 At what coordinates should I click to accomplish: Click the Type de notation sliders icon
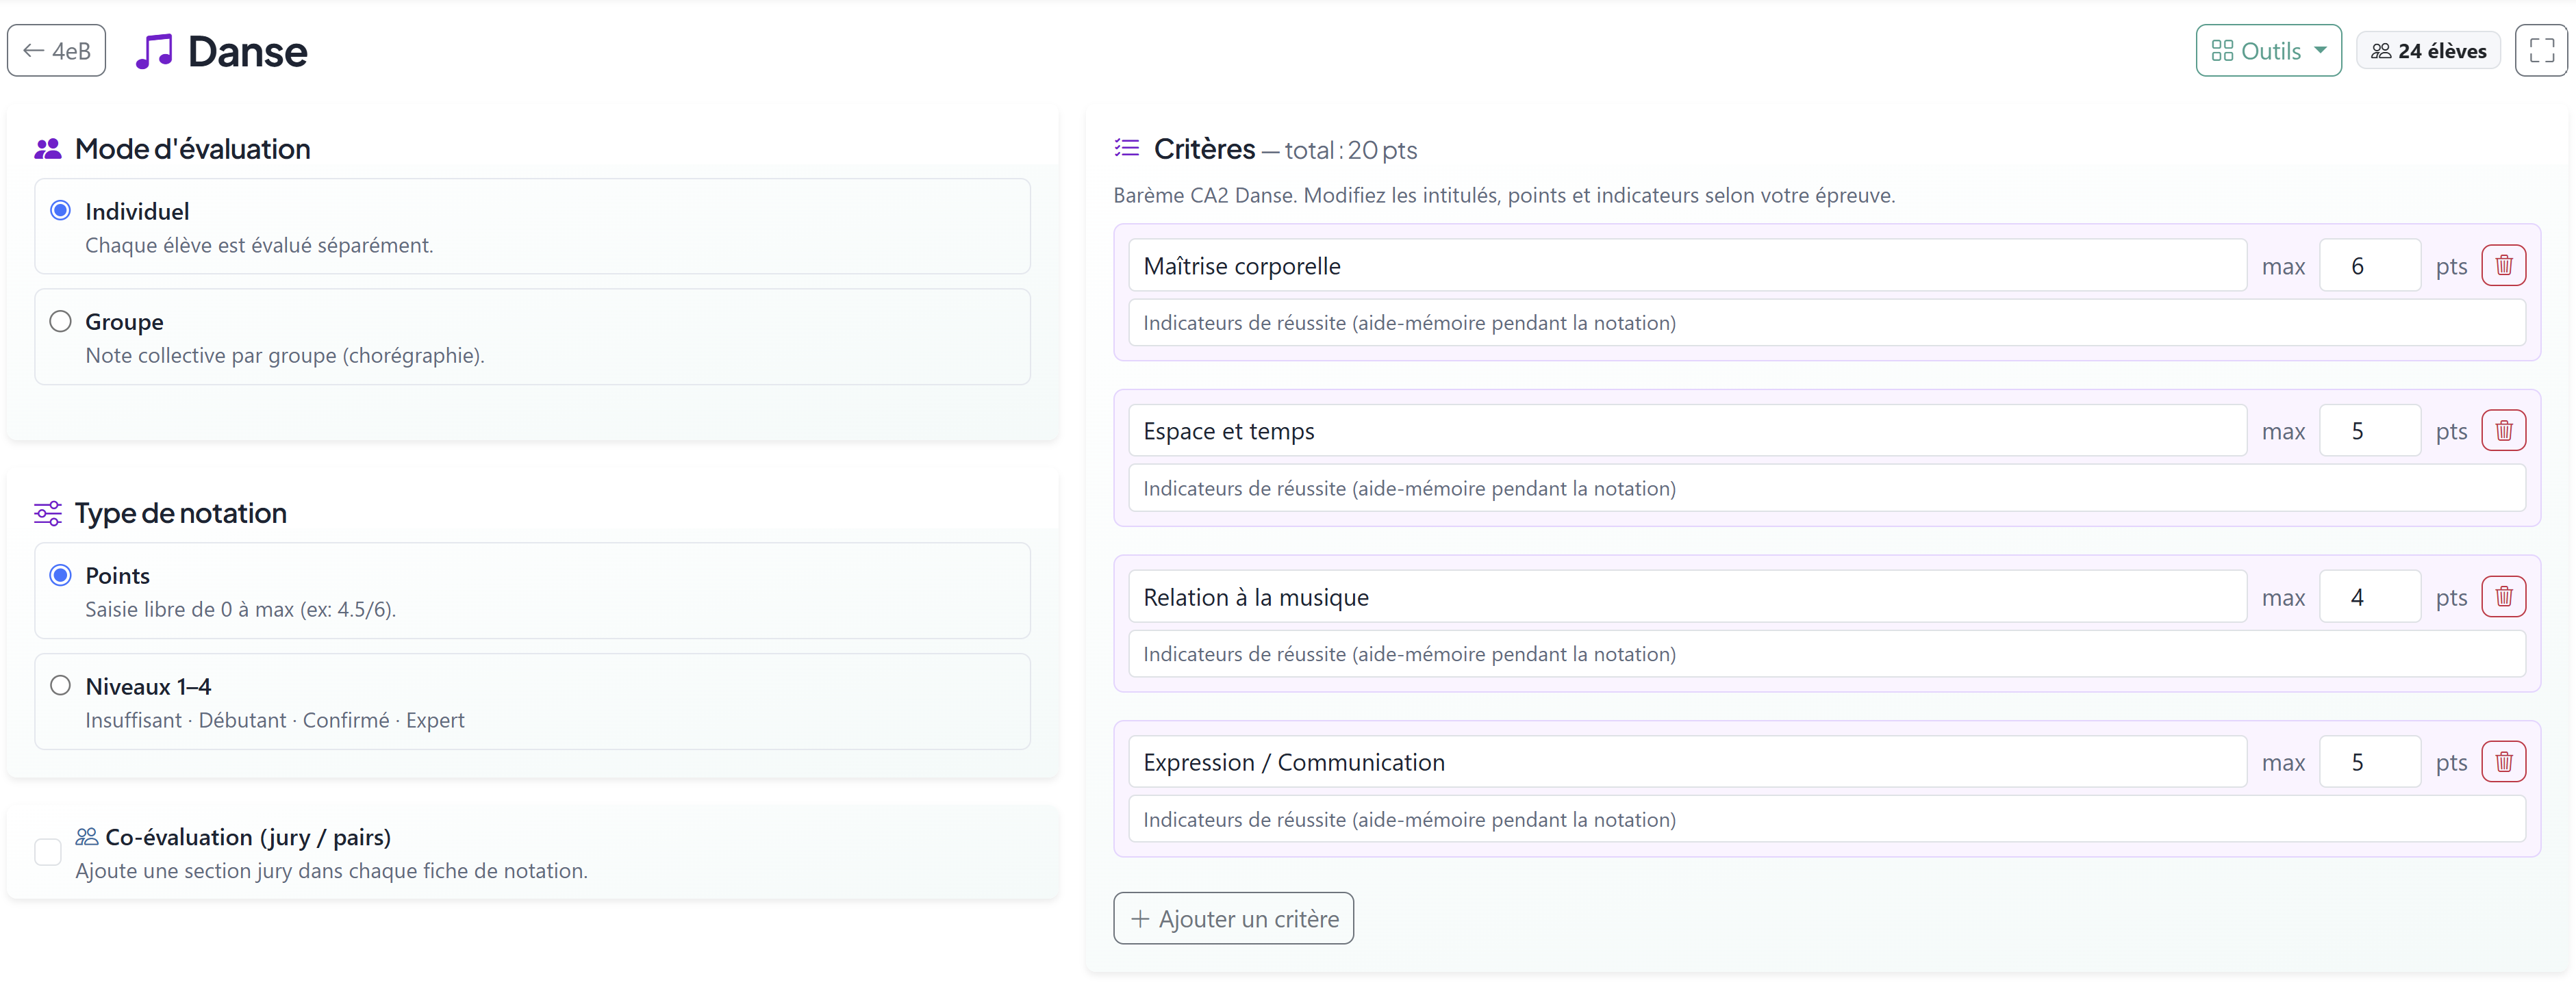point(47,513)
